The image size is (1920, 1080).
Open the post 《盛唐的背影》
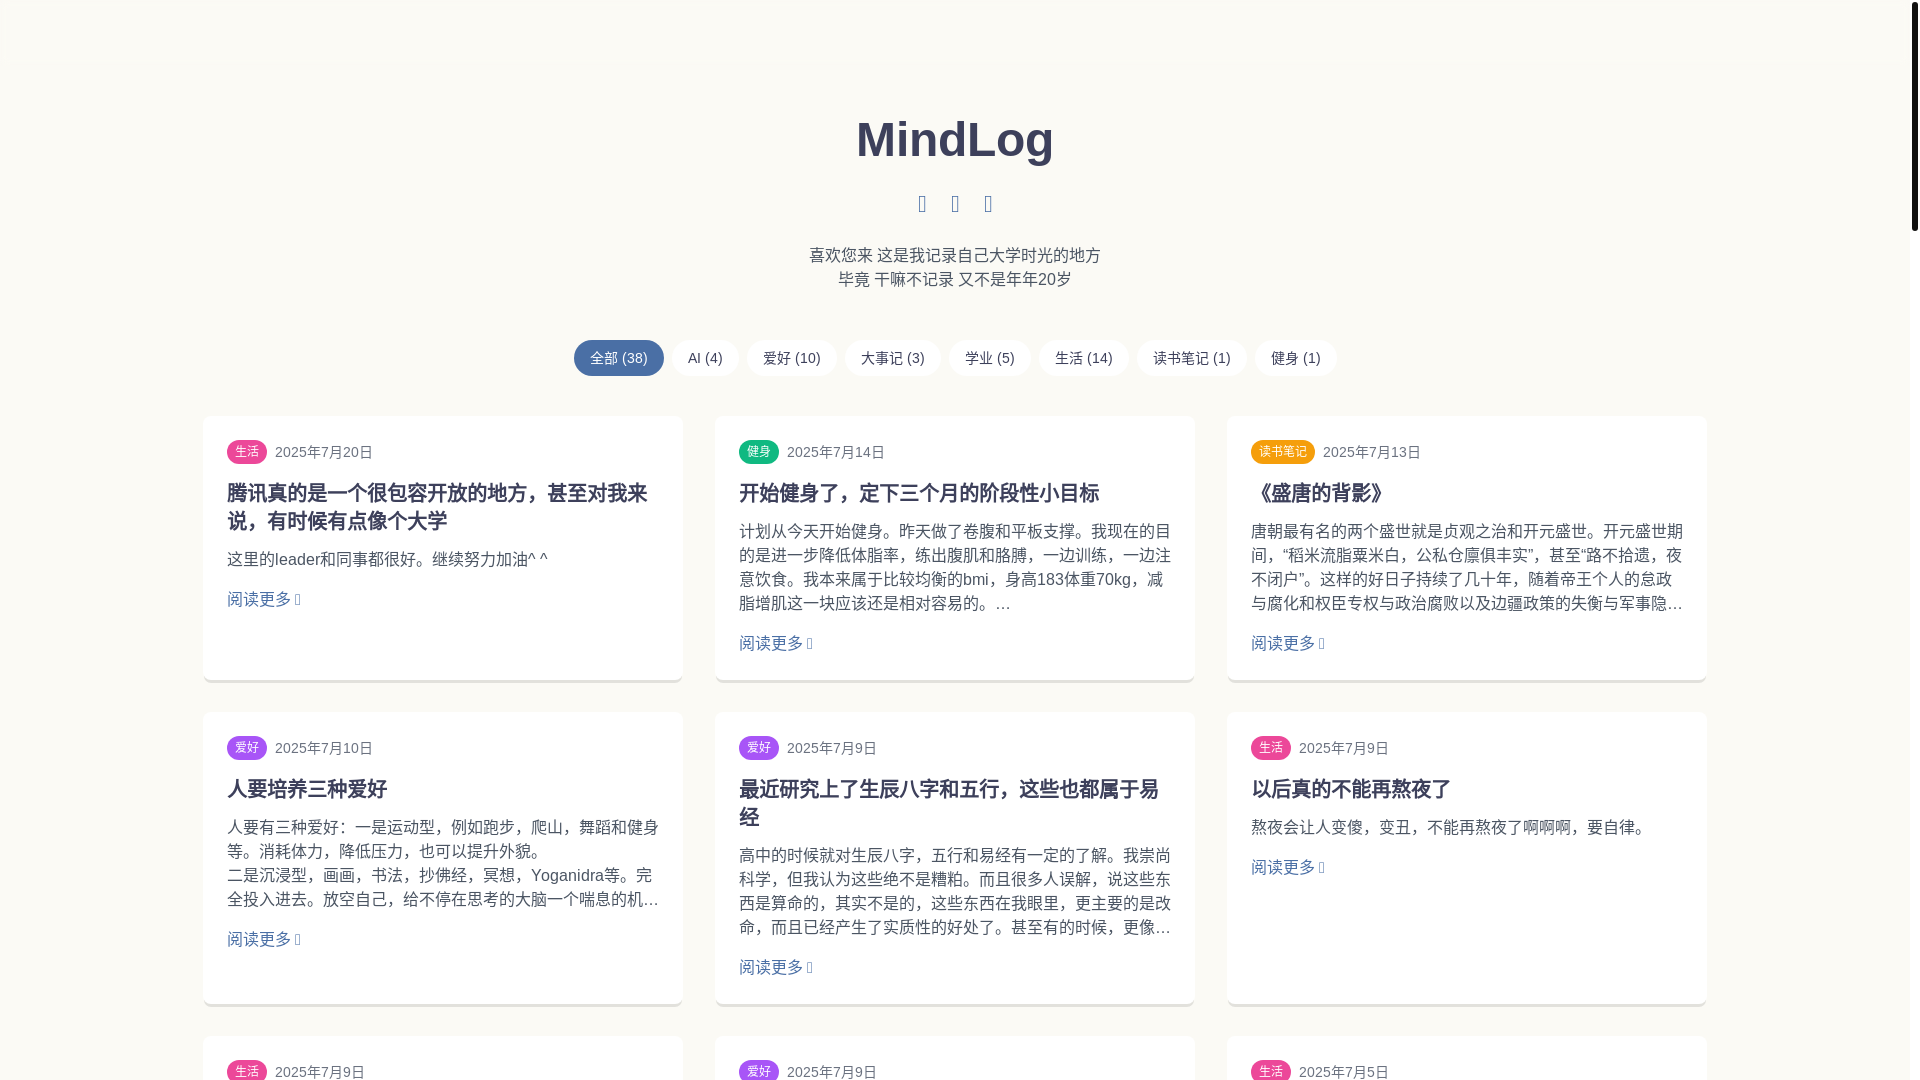point(1320,493)
